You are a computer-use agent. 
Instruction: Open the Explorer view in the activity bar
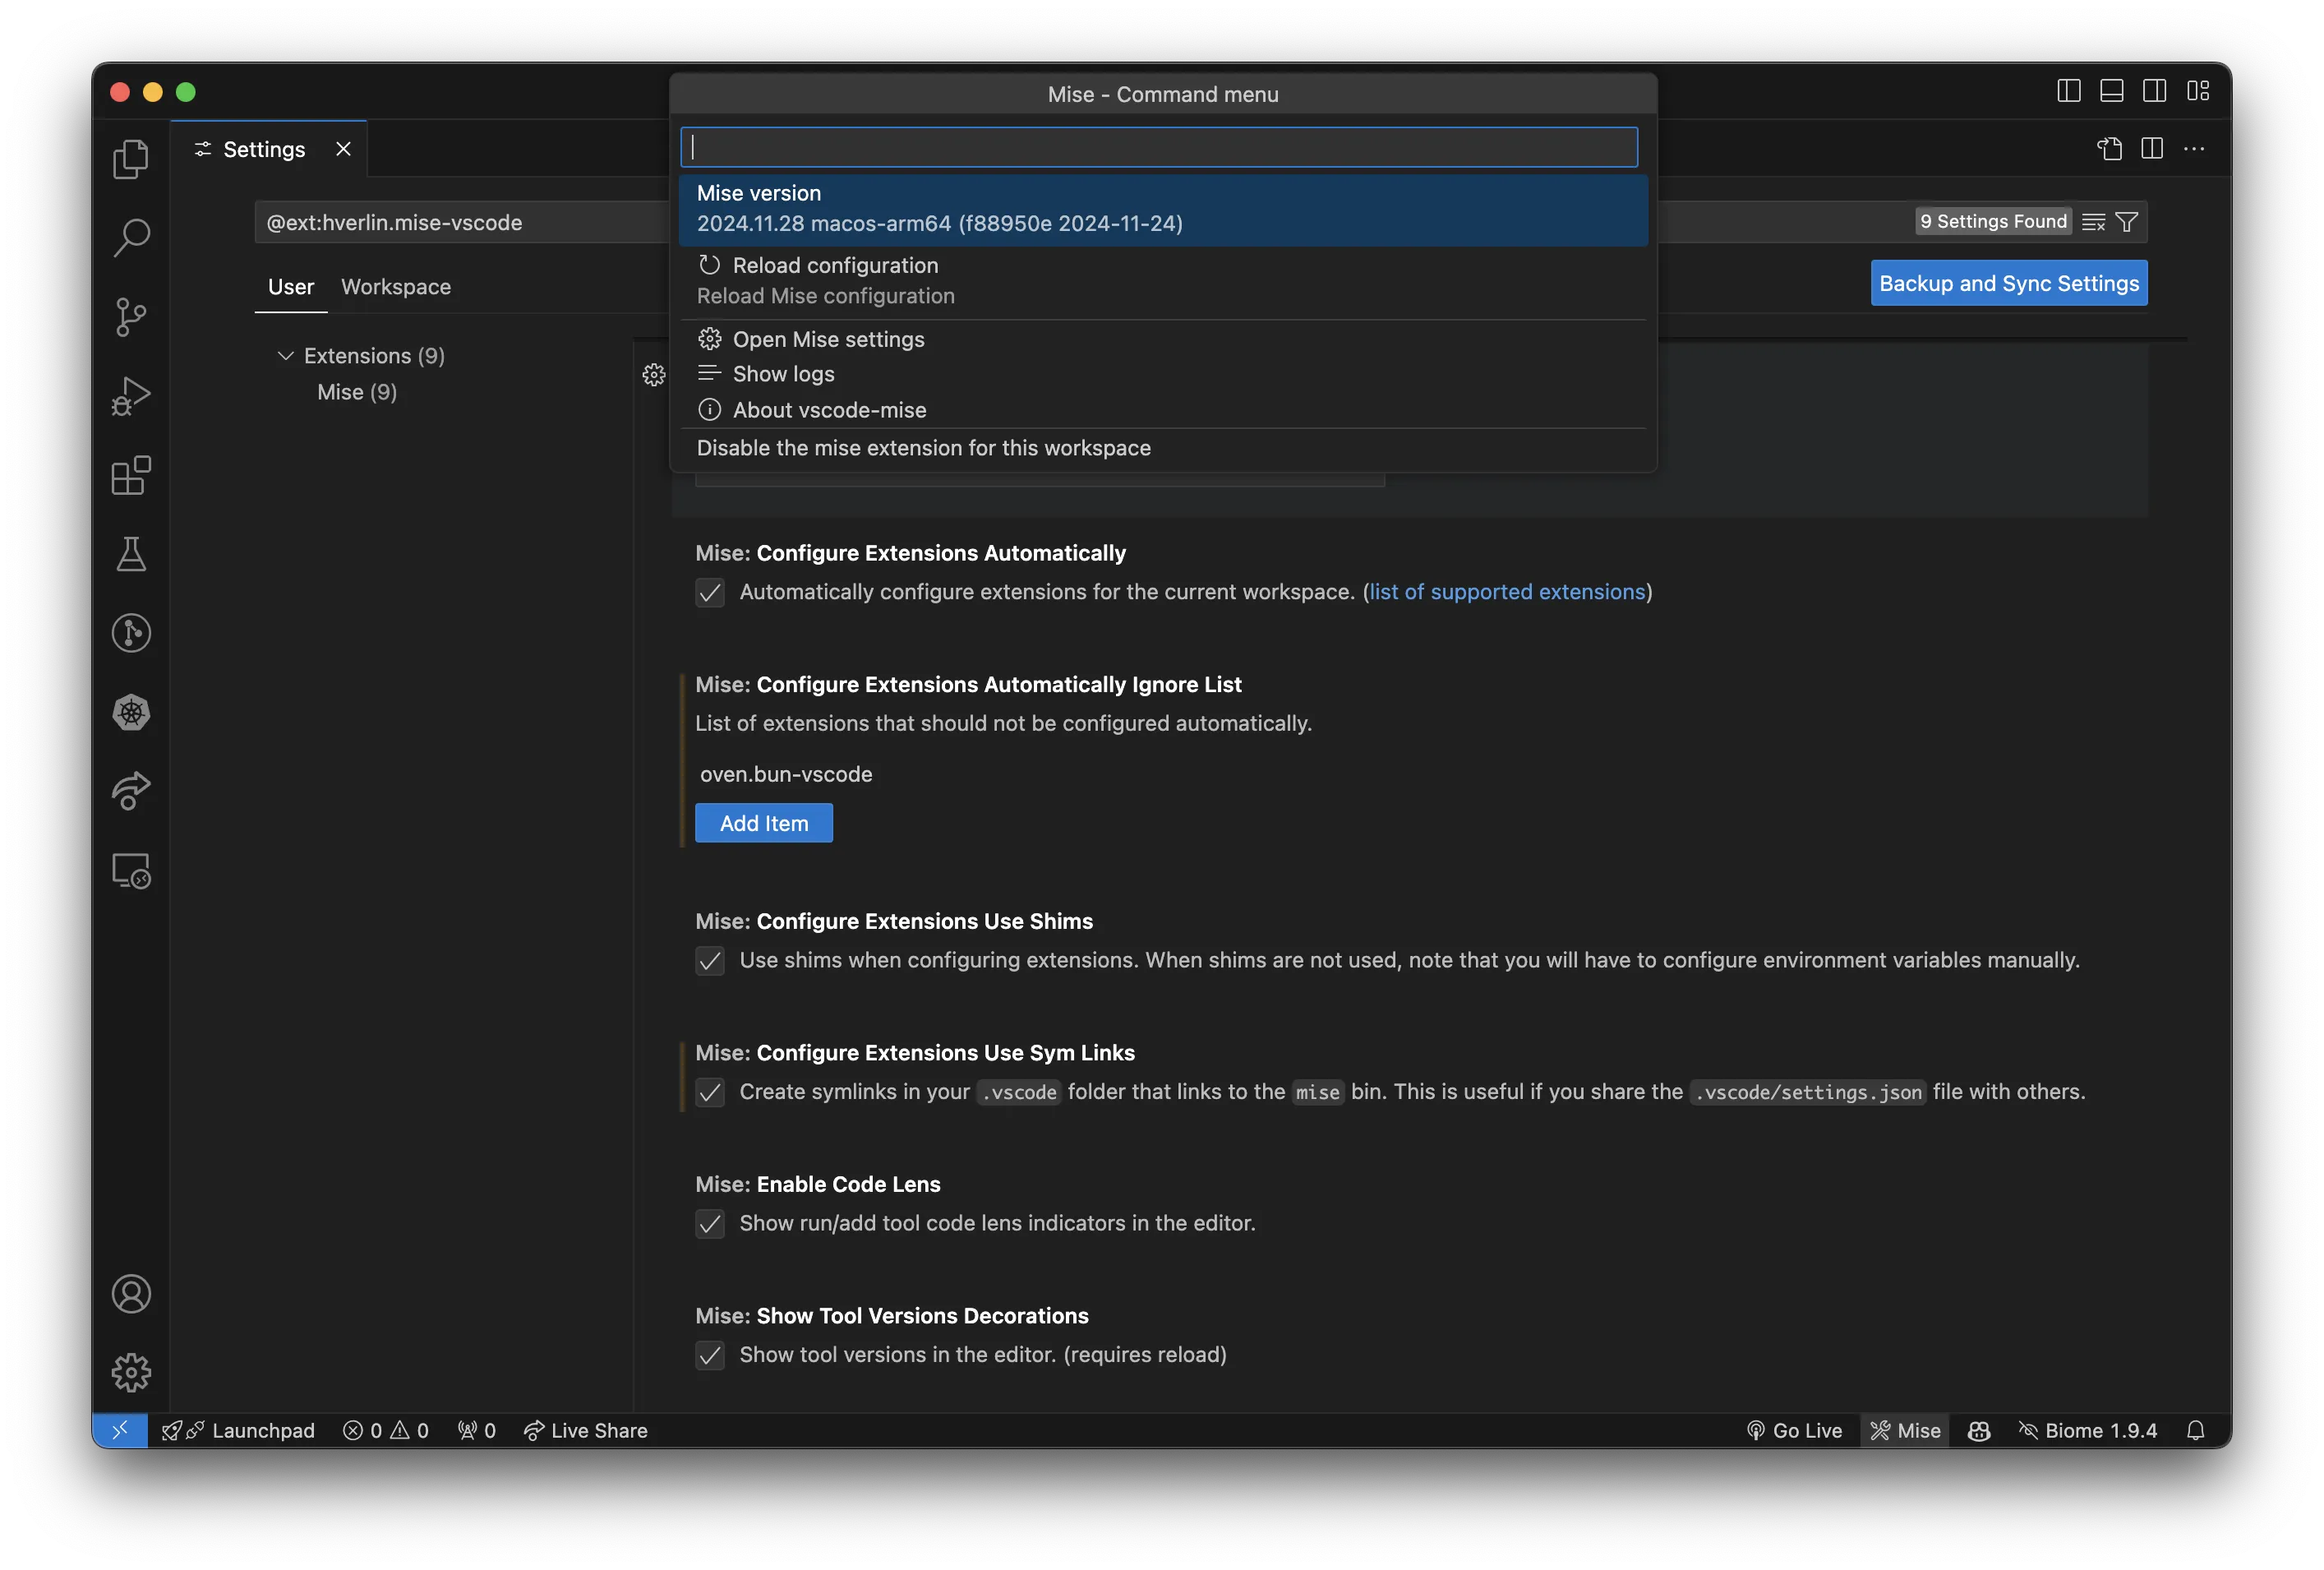point(130,158)
